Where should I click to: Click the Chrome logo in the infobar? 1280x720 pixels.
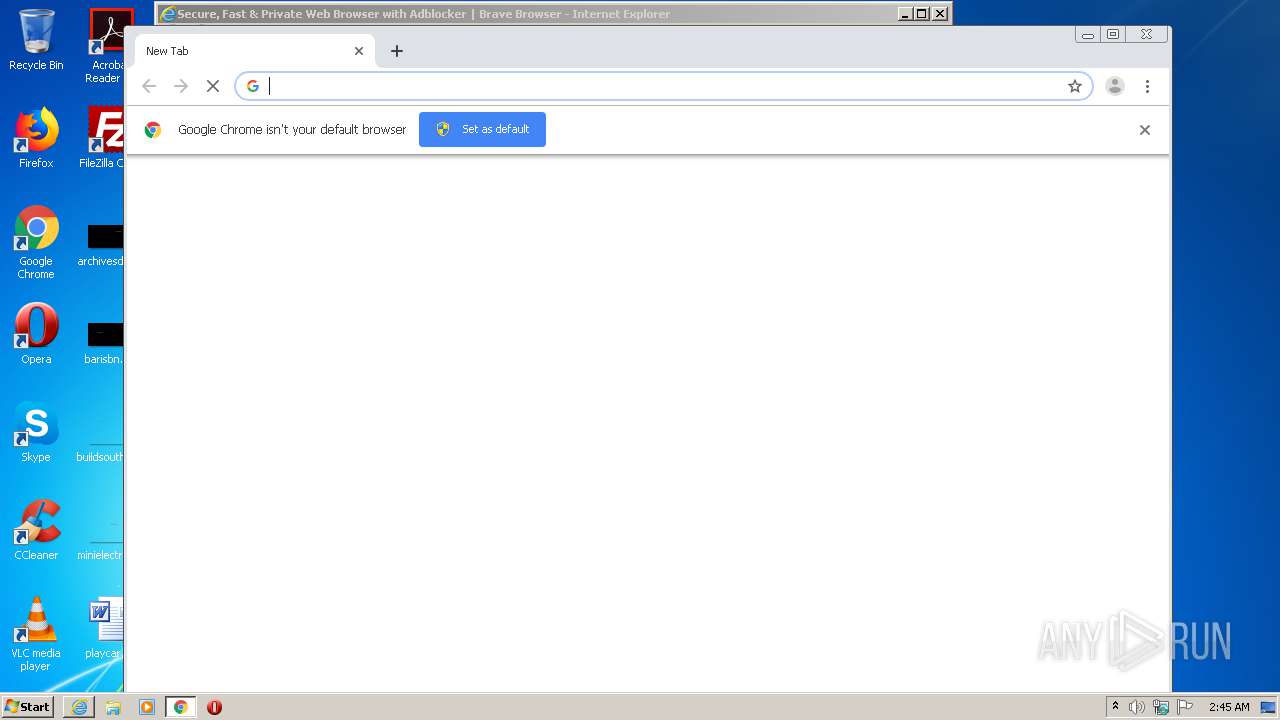[153, 130]
